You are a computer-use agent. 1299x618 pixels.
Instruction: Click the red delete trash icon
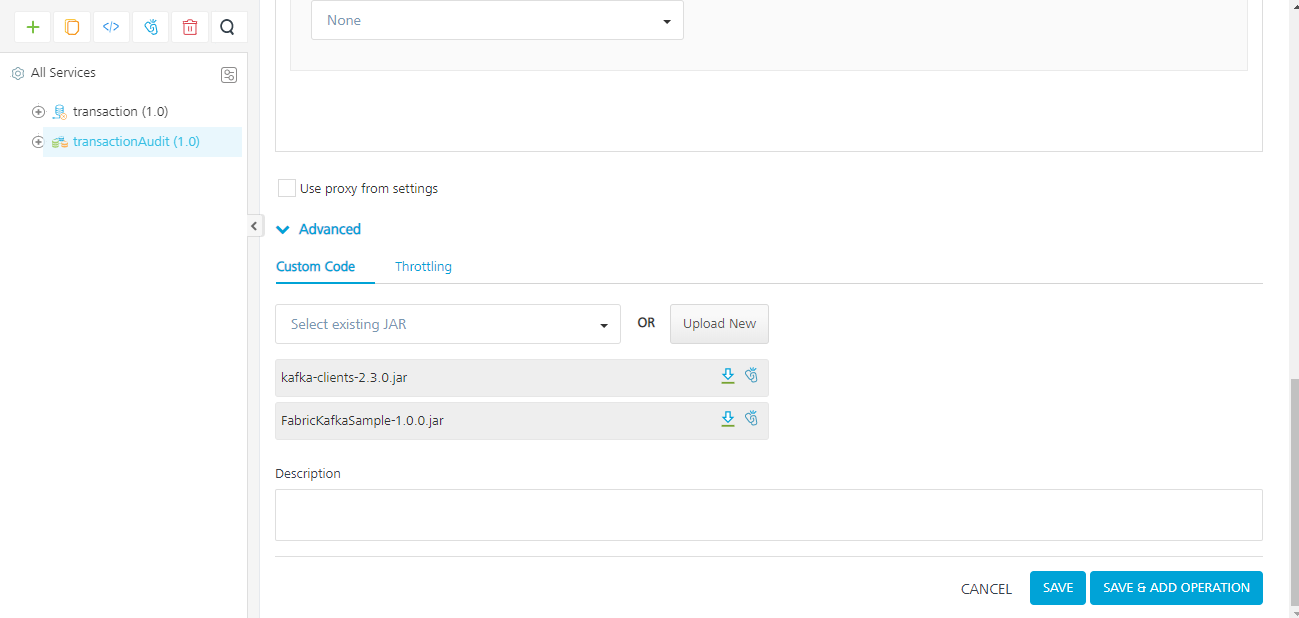tap(189, 27)
